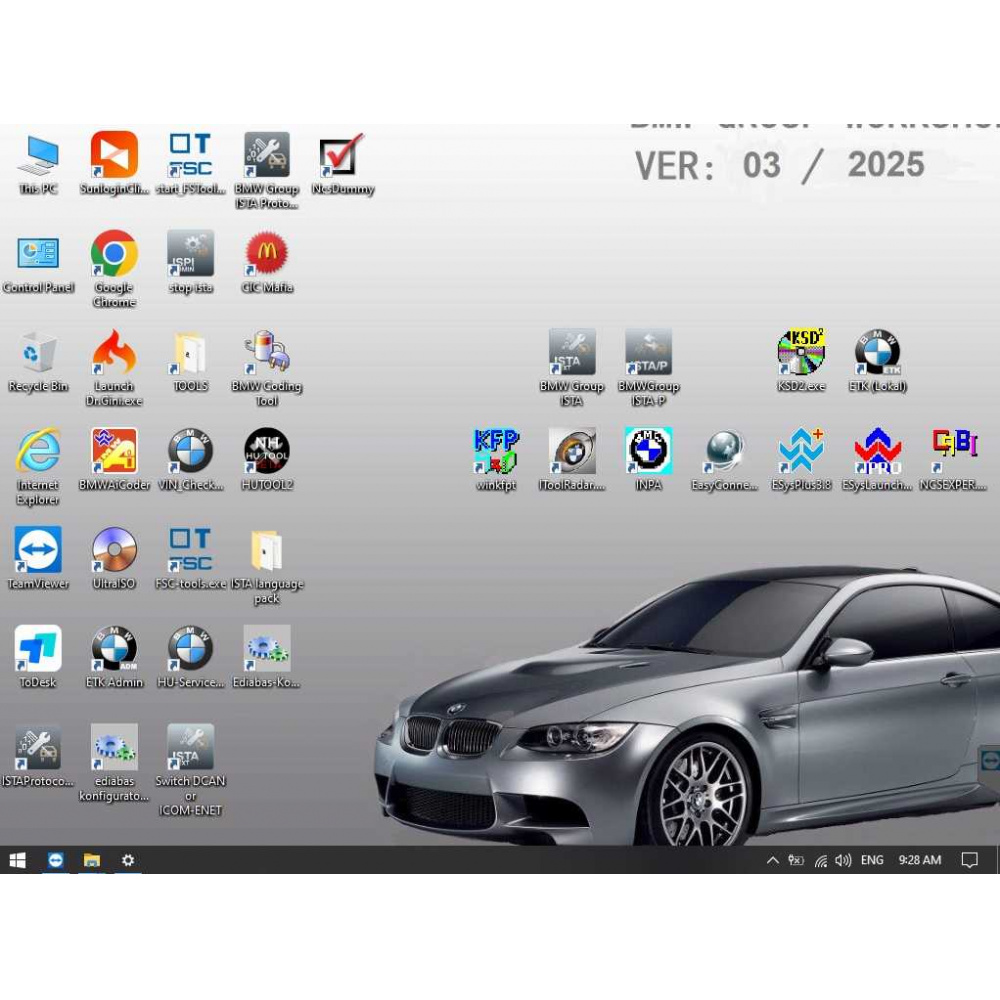Screen dimensions: 1000x1000
Task: Click the stop ista shortcut
Action: (x=190, y=262)
